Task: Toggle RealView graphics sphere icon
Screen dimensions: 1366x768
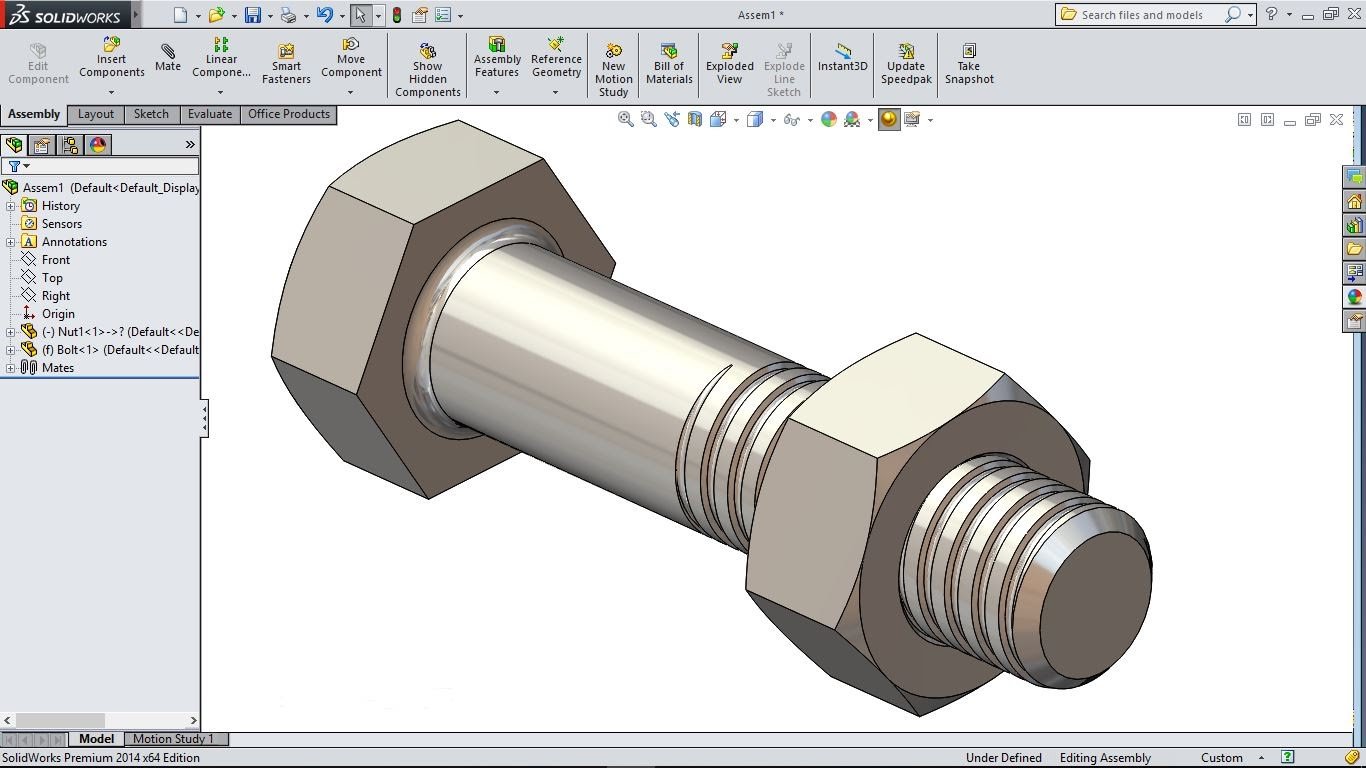Action: click(888, 119)
